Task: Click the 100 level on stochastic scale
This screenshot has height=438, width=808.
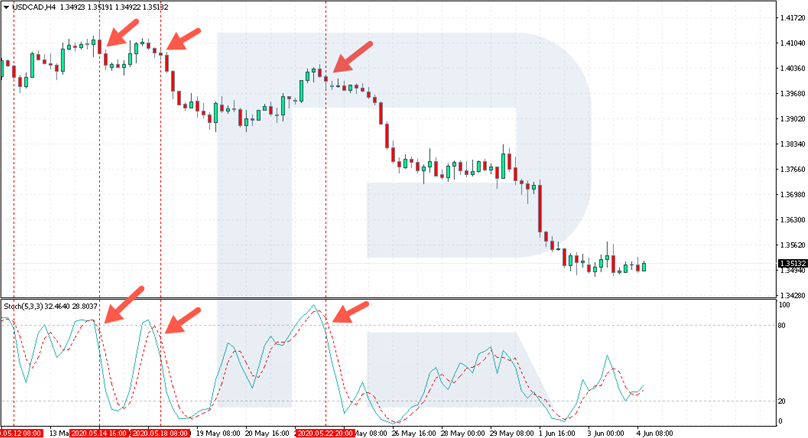Action: [x=784, y=306]
